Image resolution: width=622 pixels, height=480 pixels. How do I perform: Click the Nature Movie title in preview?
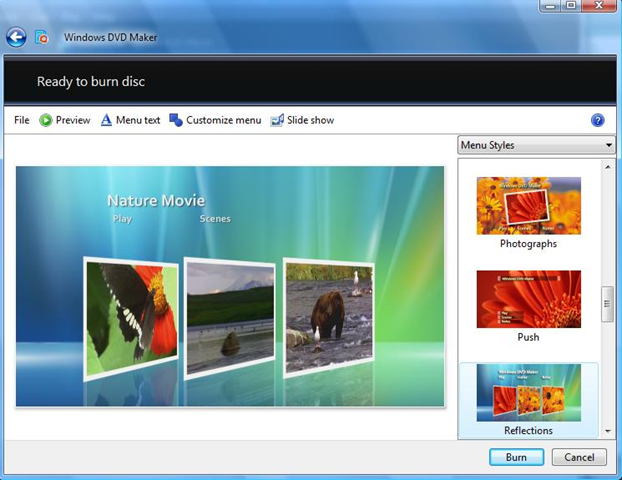[x=156, y=201]
